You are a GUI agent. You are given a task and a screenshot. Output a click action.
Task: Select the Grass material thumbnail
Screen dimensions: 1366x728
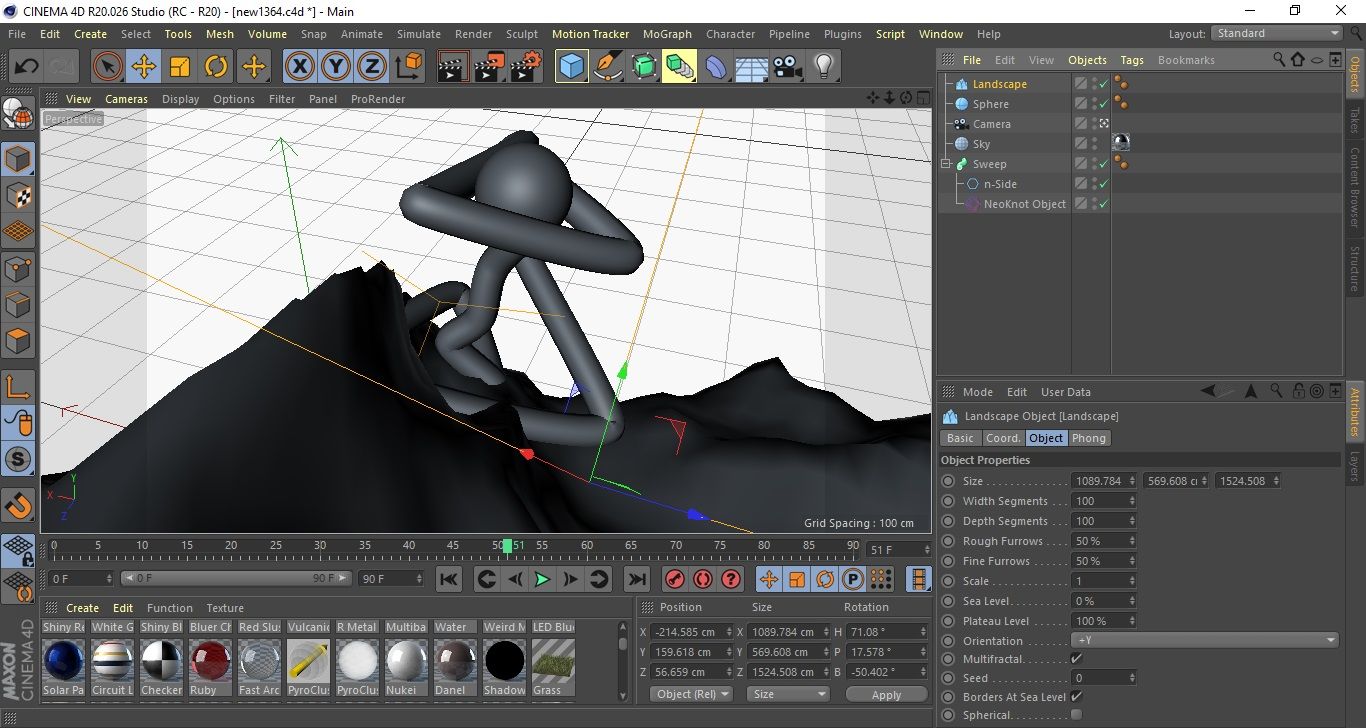(553, 660)
